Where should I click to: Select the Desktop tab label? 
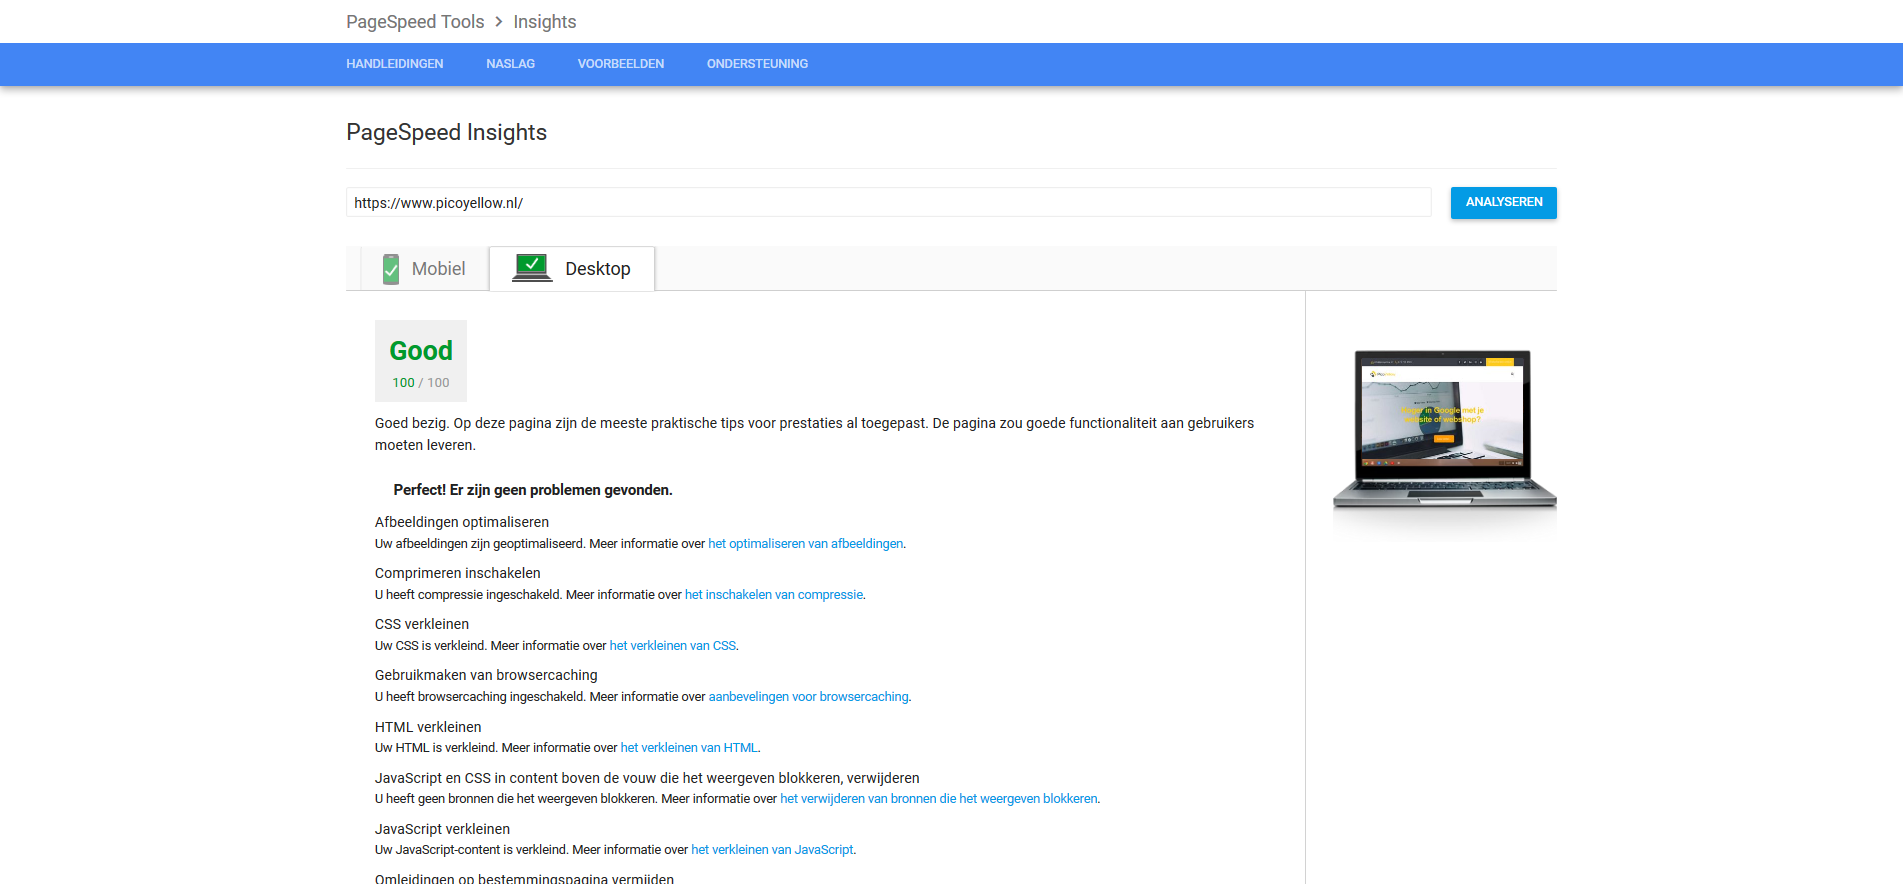tap(598, 269)
